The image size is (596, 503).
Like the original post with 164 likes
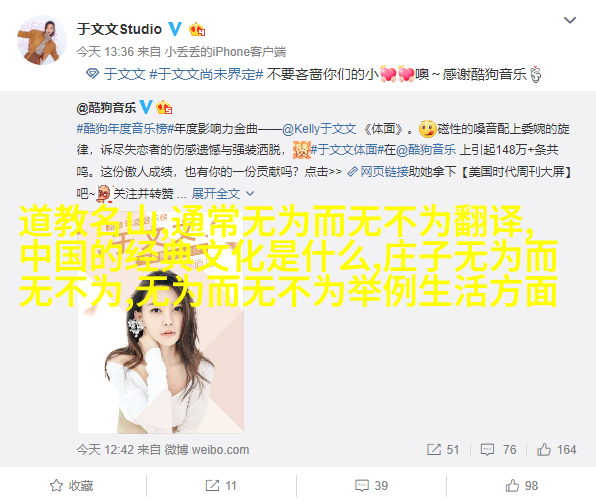tap(556, 450)
